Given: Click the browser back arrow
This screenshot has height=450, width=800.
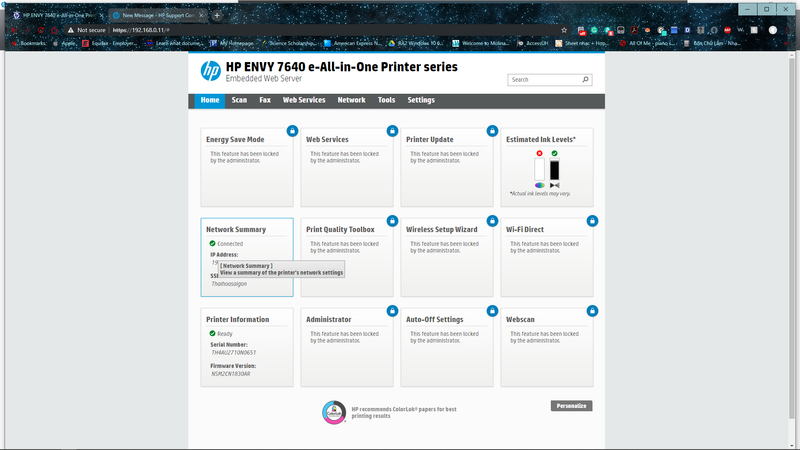Looking at the screenshot, I should 14,30.
